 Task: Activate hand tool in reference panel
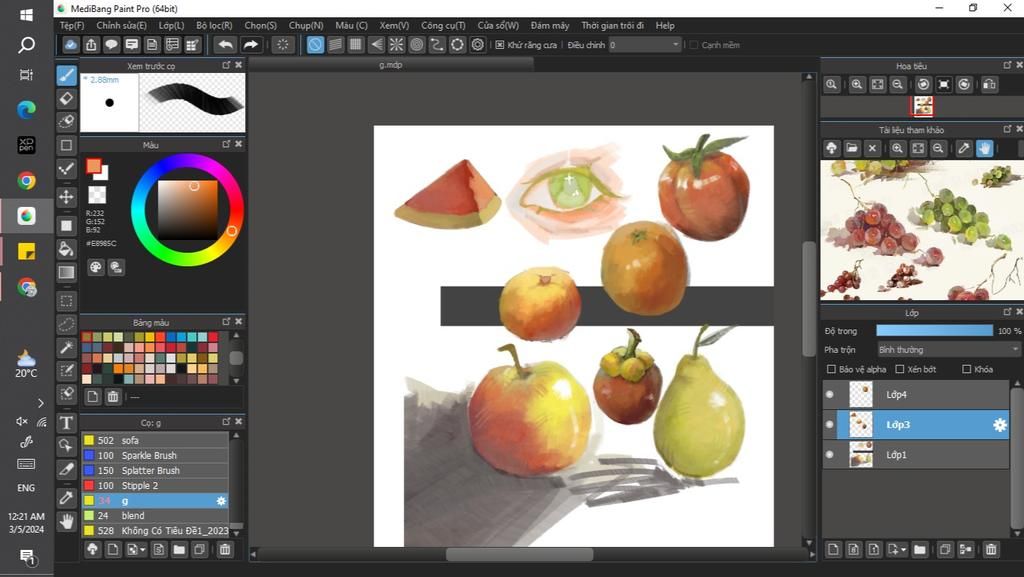(x=985, y=148)
